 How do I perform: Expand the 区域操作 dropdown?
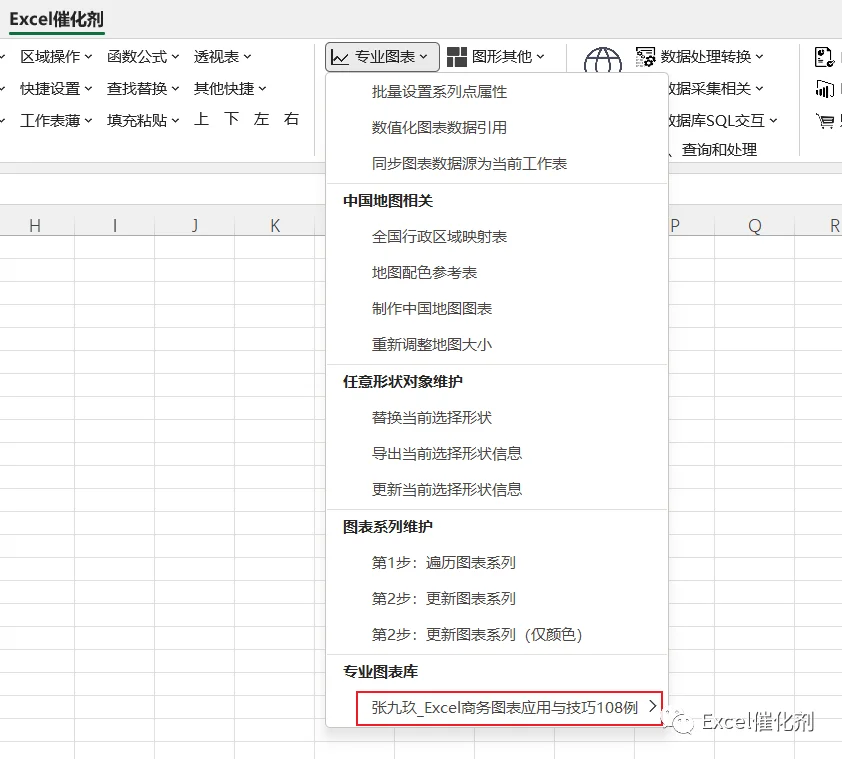tap(56, 56)
